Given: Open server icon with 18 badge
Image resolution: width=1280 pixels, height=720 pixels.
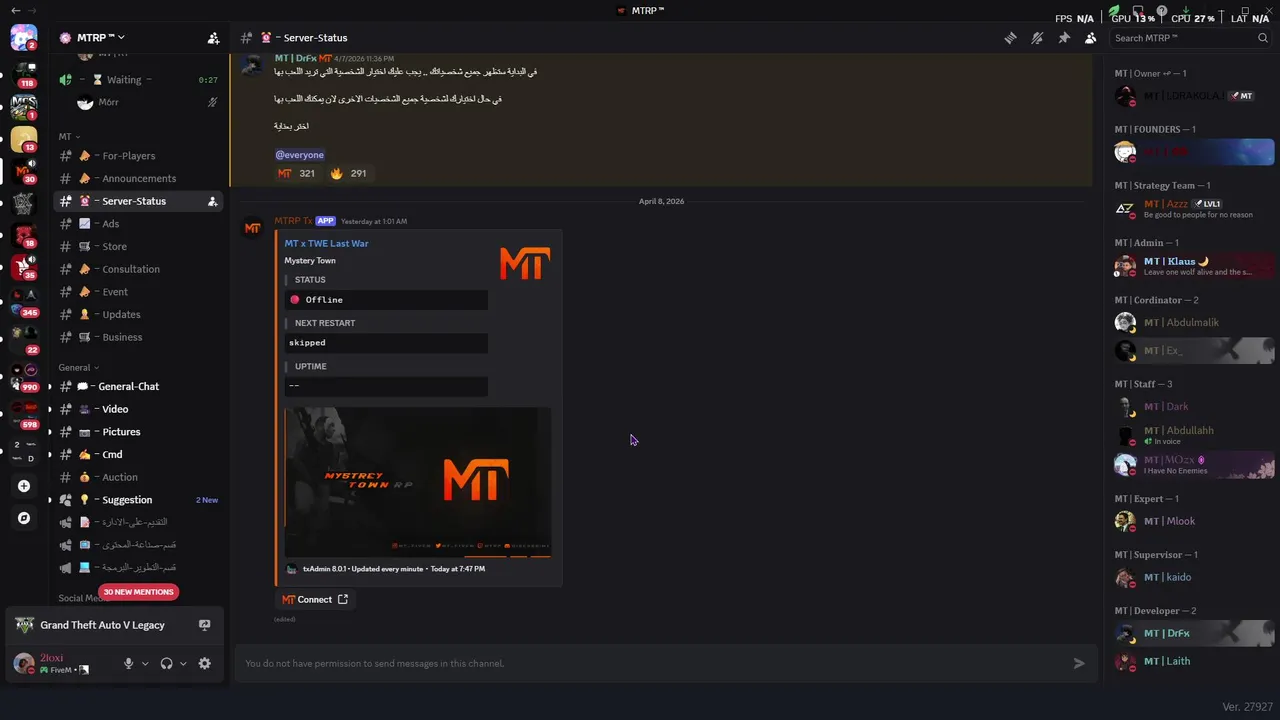Looking at the screenshot, I should pyautogui.click(x=23, y=236).
